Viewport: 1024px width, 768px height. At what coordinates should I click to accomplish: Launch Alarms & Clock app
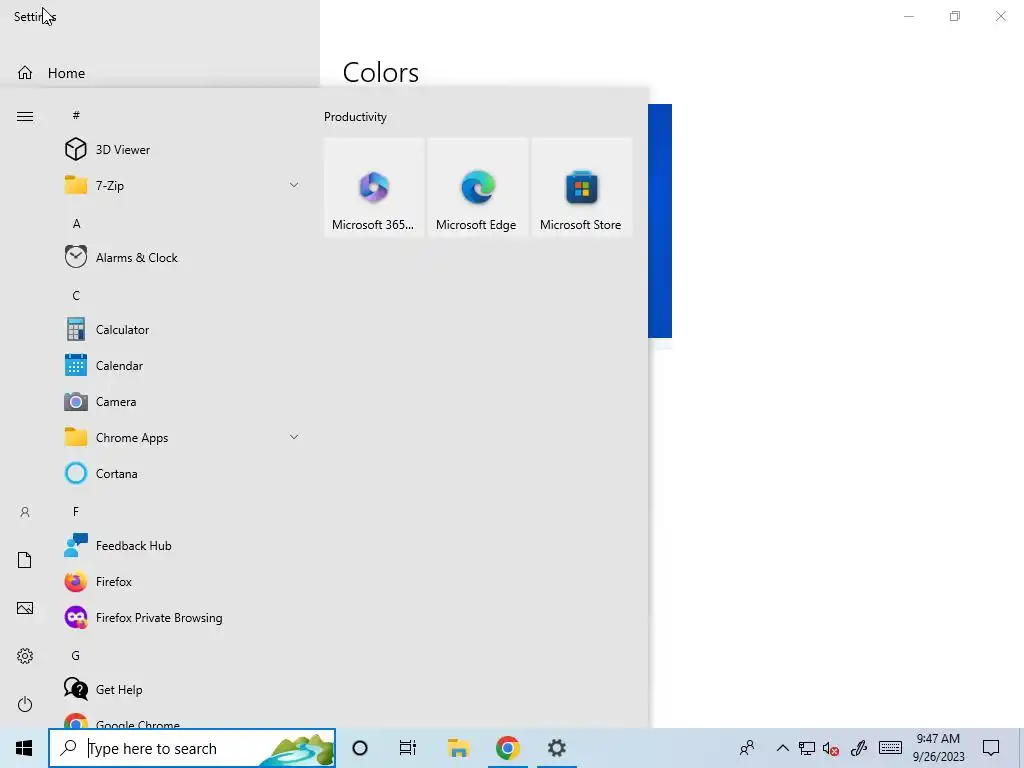[183, 257]
